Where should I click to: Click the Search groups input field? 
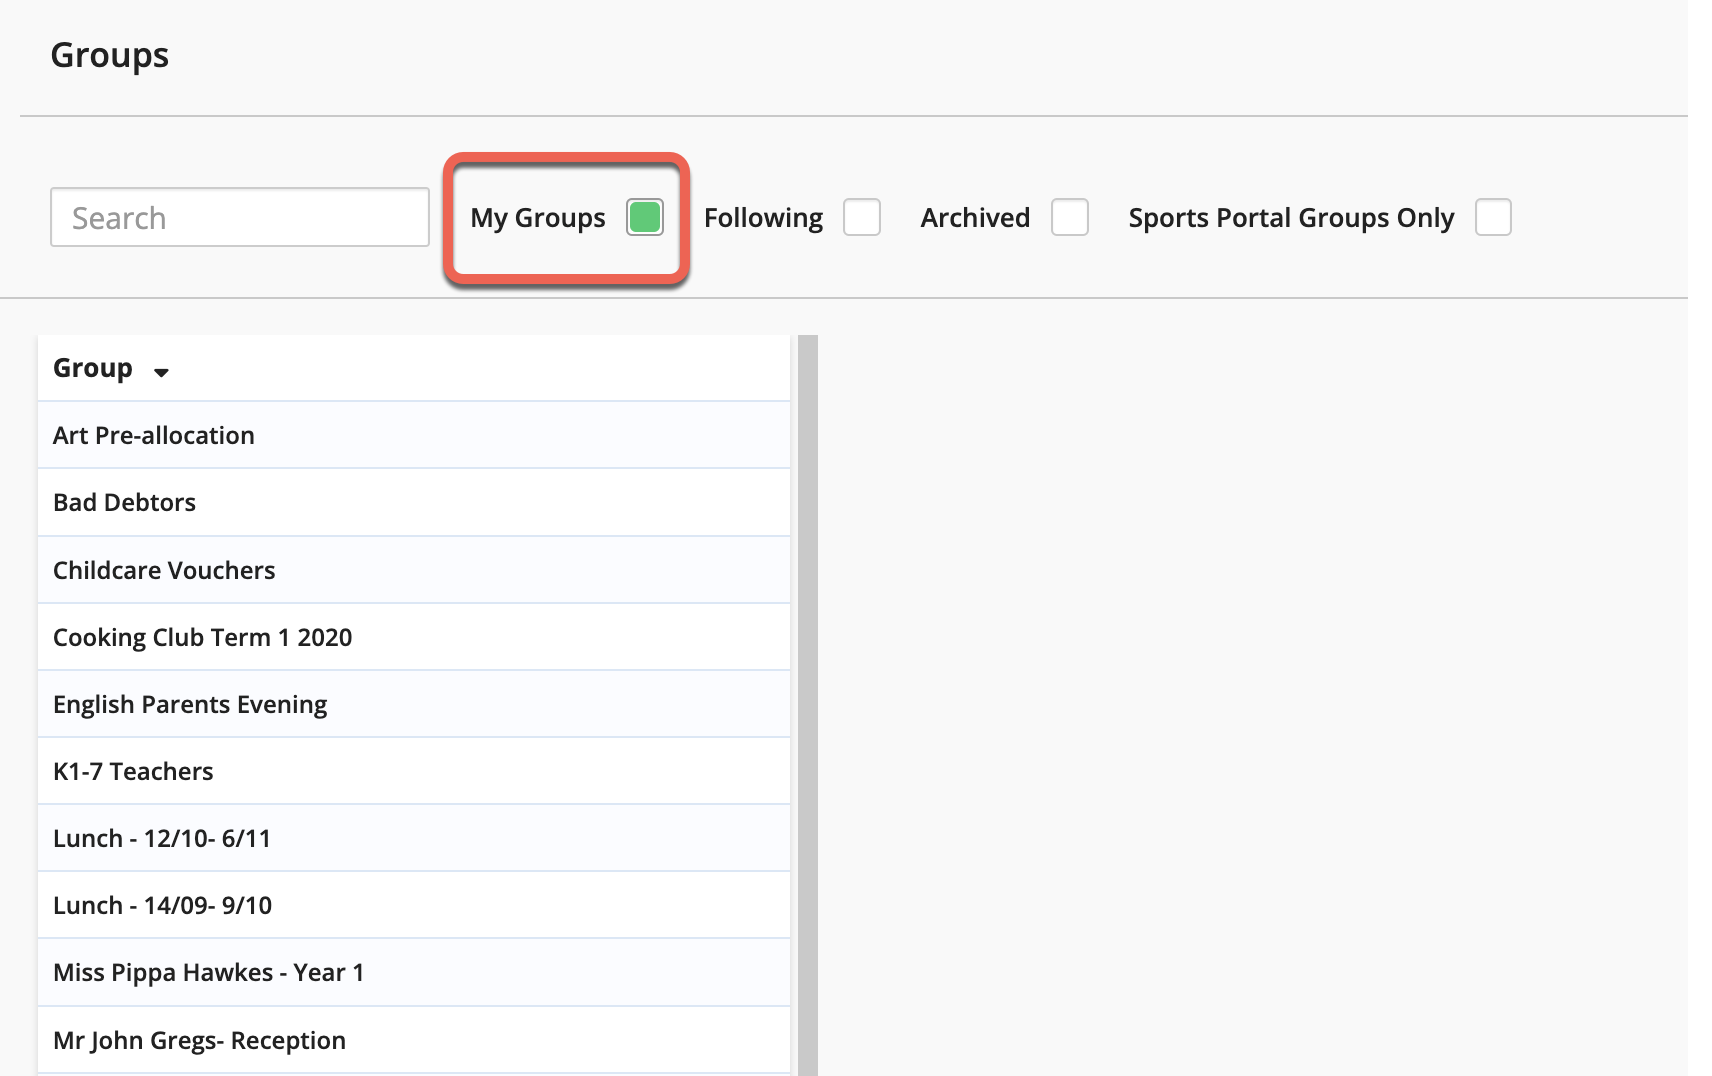240,217
